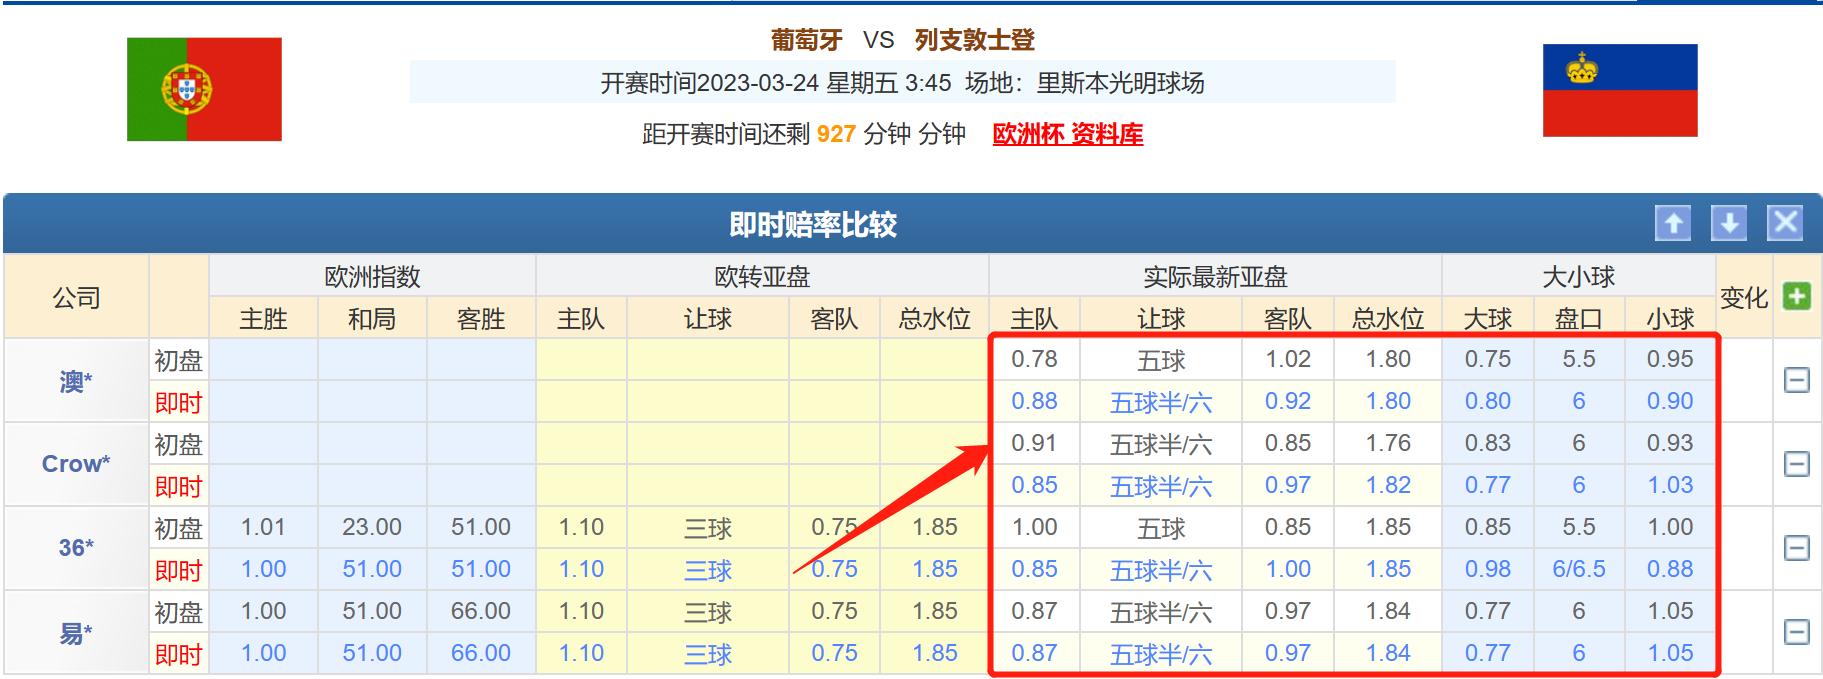1823x679 pixels.
Task: Click the 澳* company name
Action: coord(76,381)
